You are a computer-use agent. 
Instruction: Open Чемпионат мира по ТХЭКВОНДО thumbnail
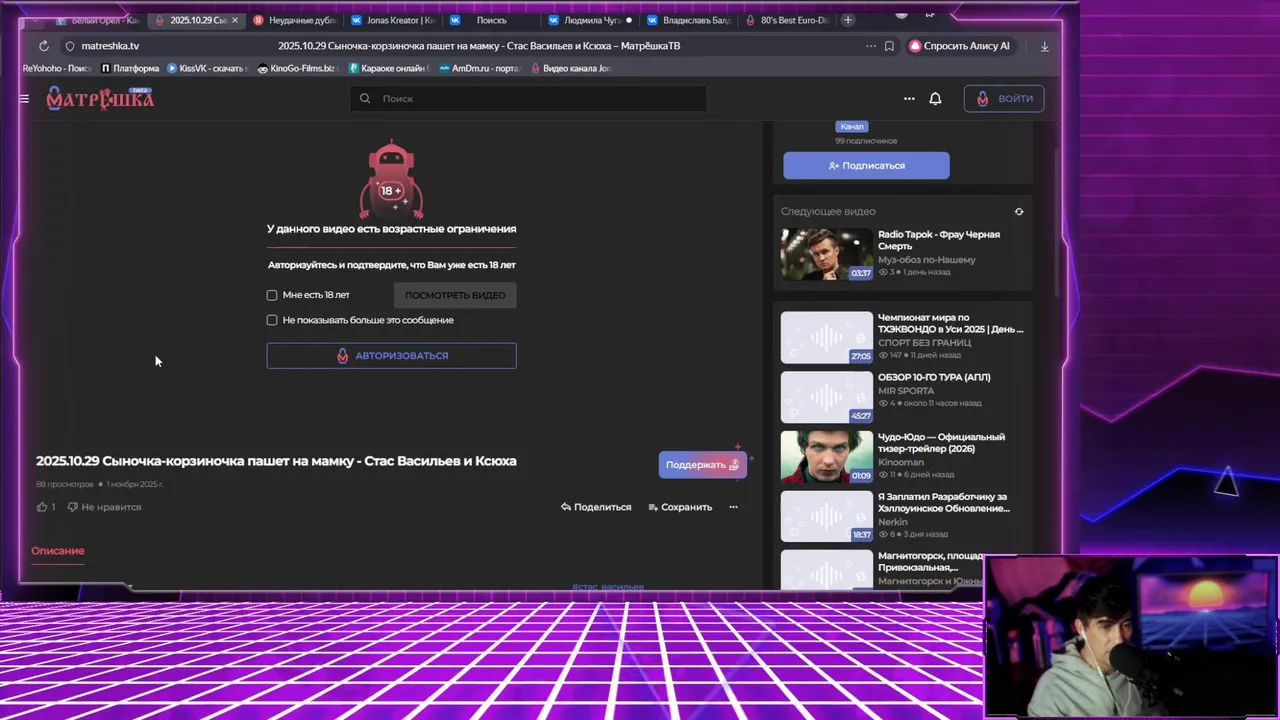click(826, 338)
